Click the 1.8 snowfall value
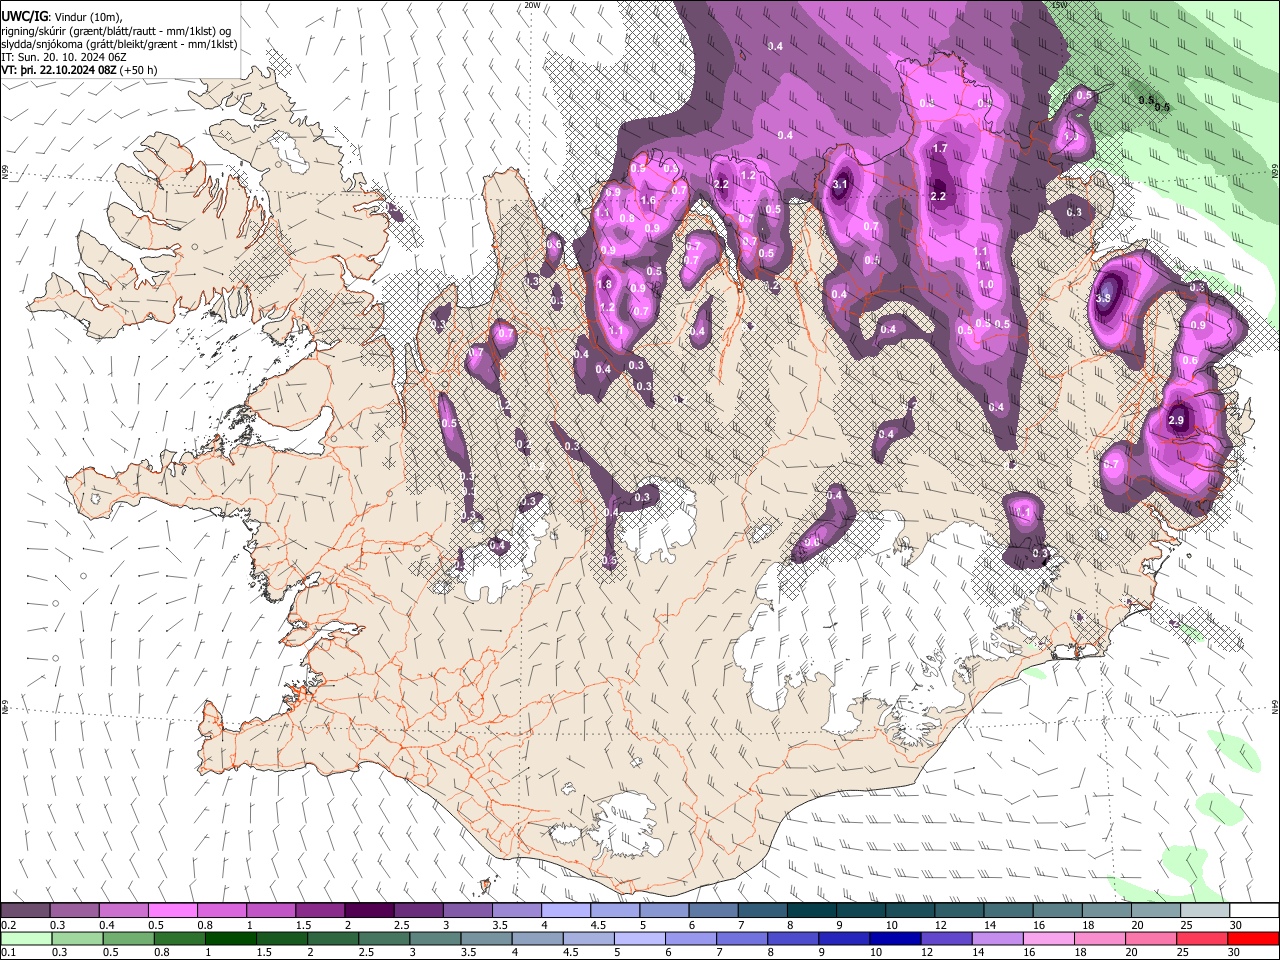Image resolution: width=1280 pixels, height=960 pixels. 604,284
